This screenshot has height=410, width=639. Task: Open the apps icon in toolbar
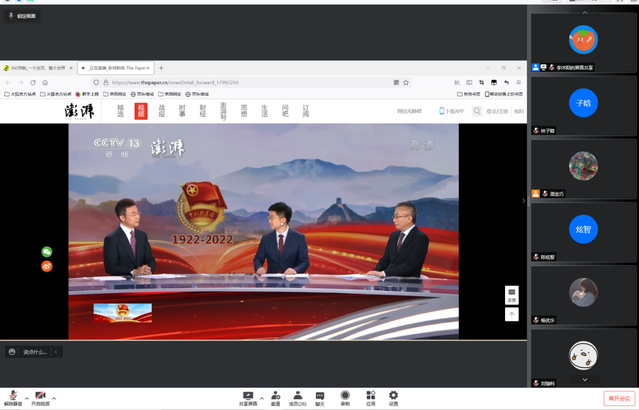[370, 397]
